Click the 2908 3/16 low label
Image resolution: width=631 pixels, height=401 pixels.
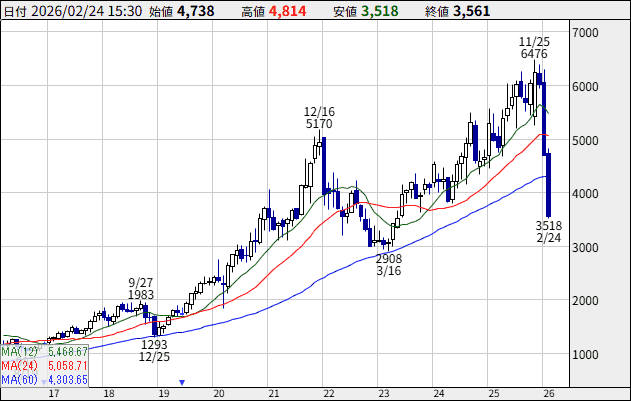389,264
